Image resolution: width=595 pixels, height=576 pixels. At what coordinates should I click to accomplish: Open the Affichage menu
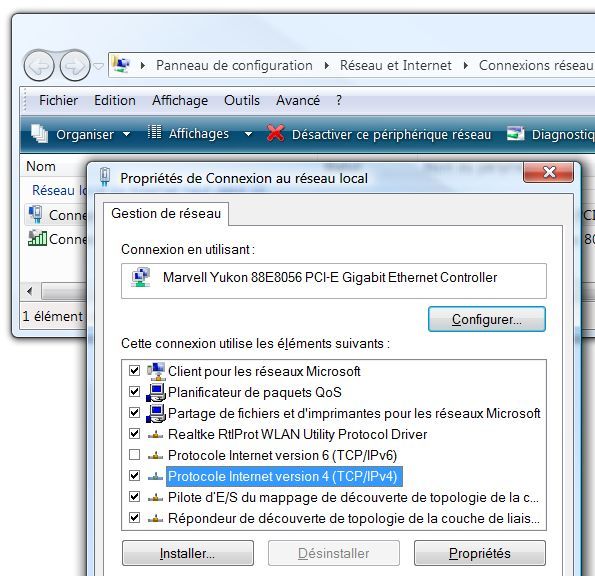click(180, 101)
